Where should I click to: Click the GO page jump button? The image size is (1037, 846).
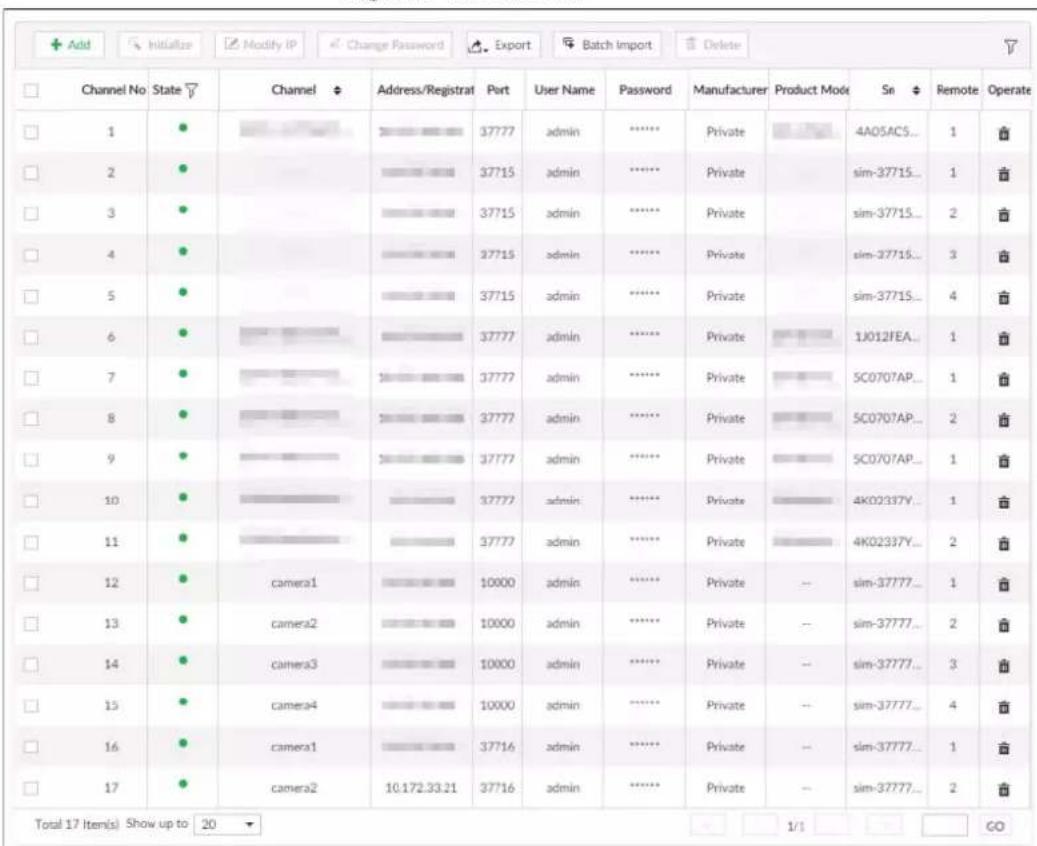995,826
